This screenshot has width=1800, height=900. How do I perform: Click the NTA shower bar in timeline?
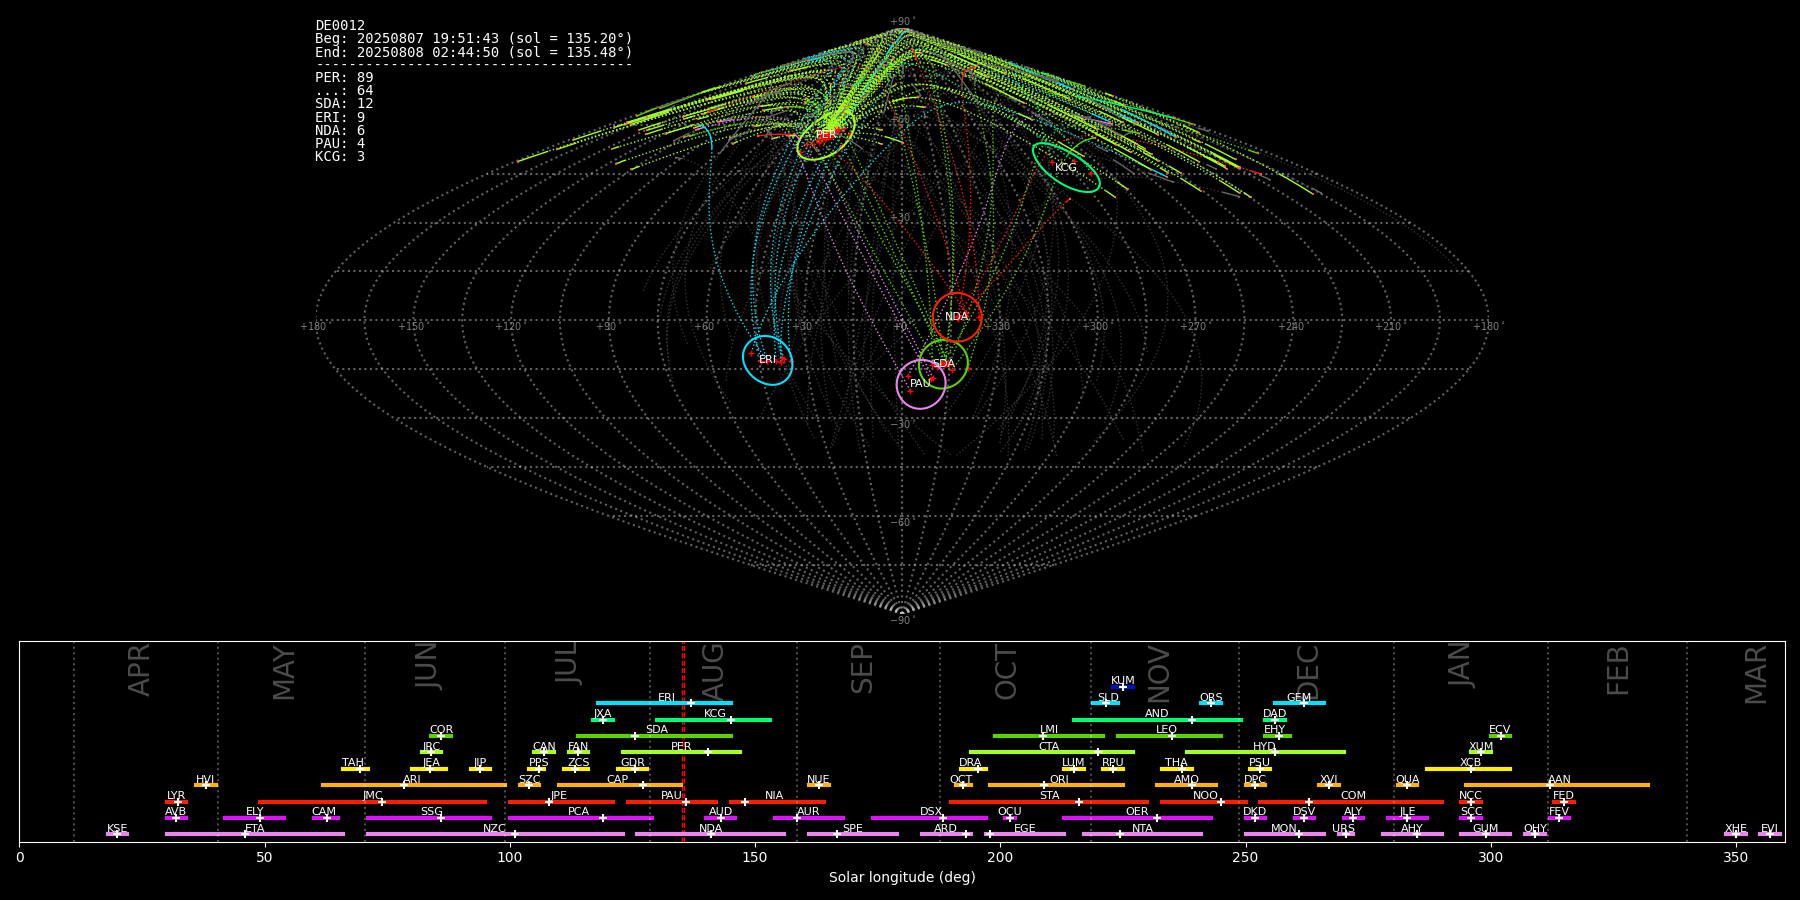1142,834
